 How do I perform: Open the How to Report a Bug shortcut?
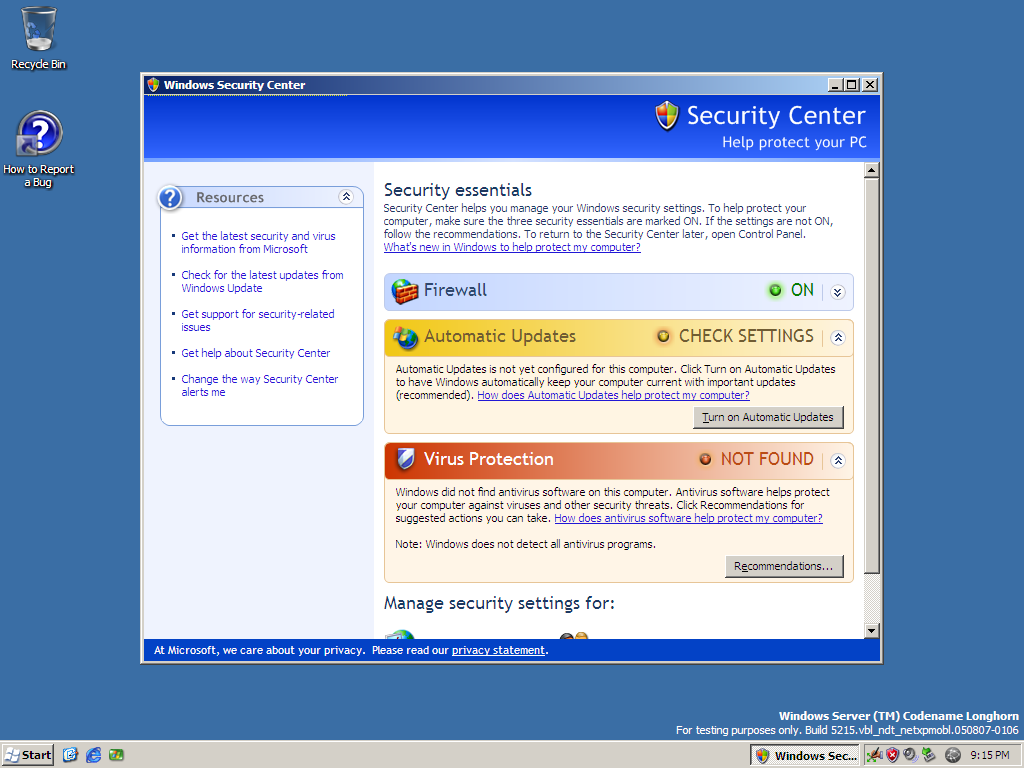point(39,149)
